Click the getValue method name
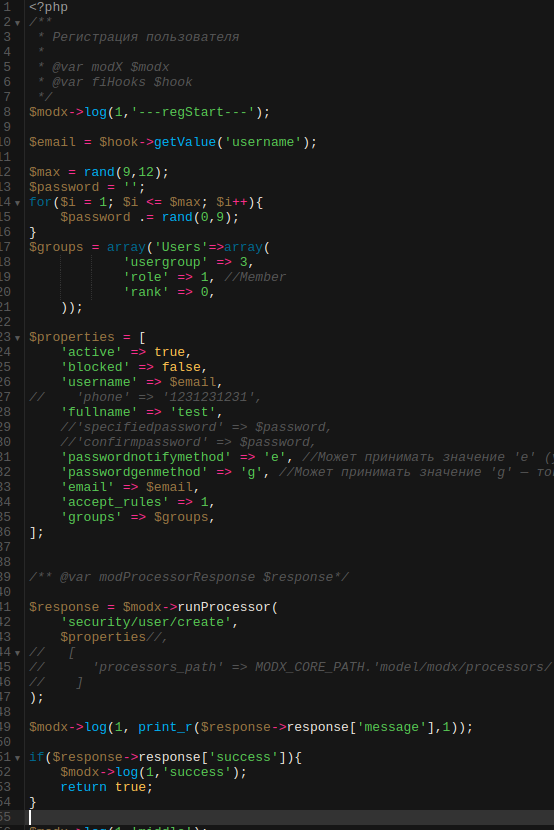Viewport: 554px width, 830px height. [x=185, y=142]
